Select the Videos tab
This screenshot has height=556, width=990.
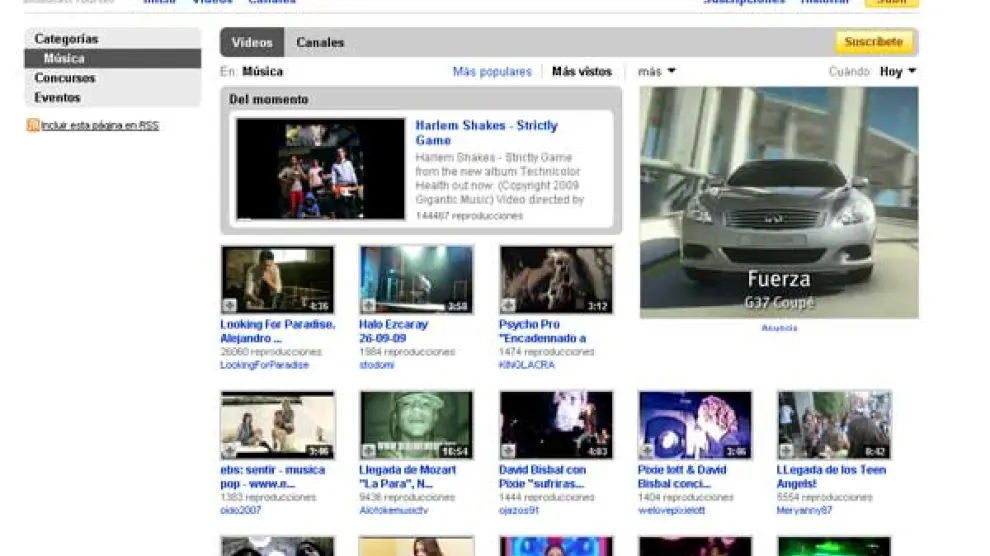point(252,43)
